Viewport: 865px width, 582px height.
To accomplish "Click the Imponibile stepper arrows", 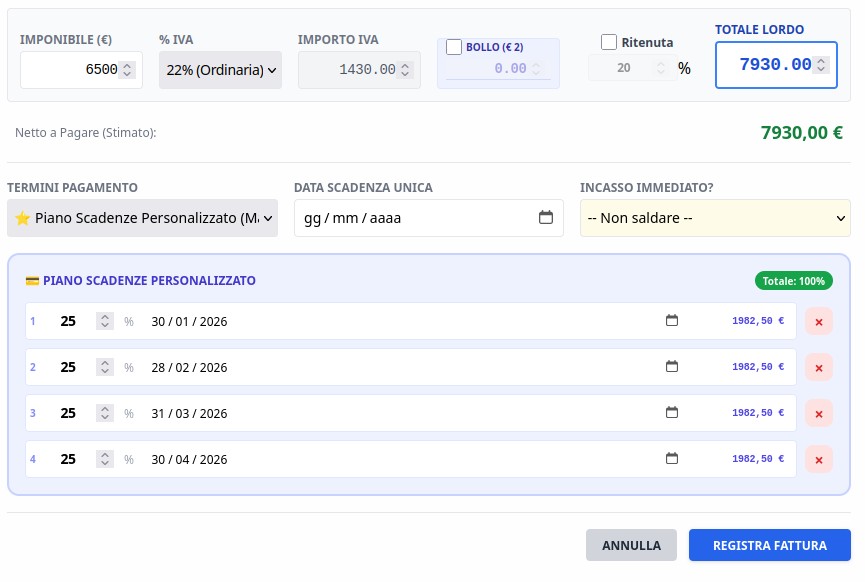I will pyautogui.click(x=127, y=70).
